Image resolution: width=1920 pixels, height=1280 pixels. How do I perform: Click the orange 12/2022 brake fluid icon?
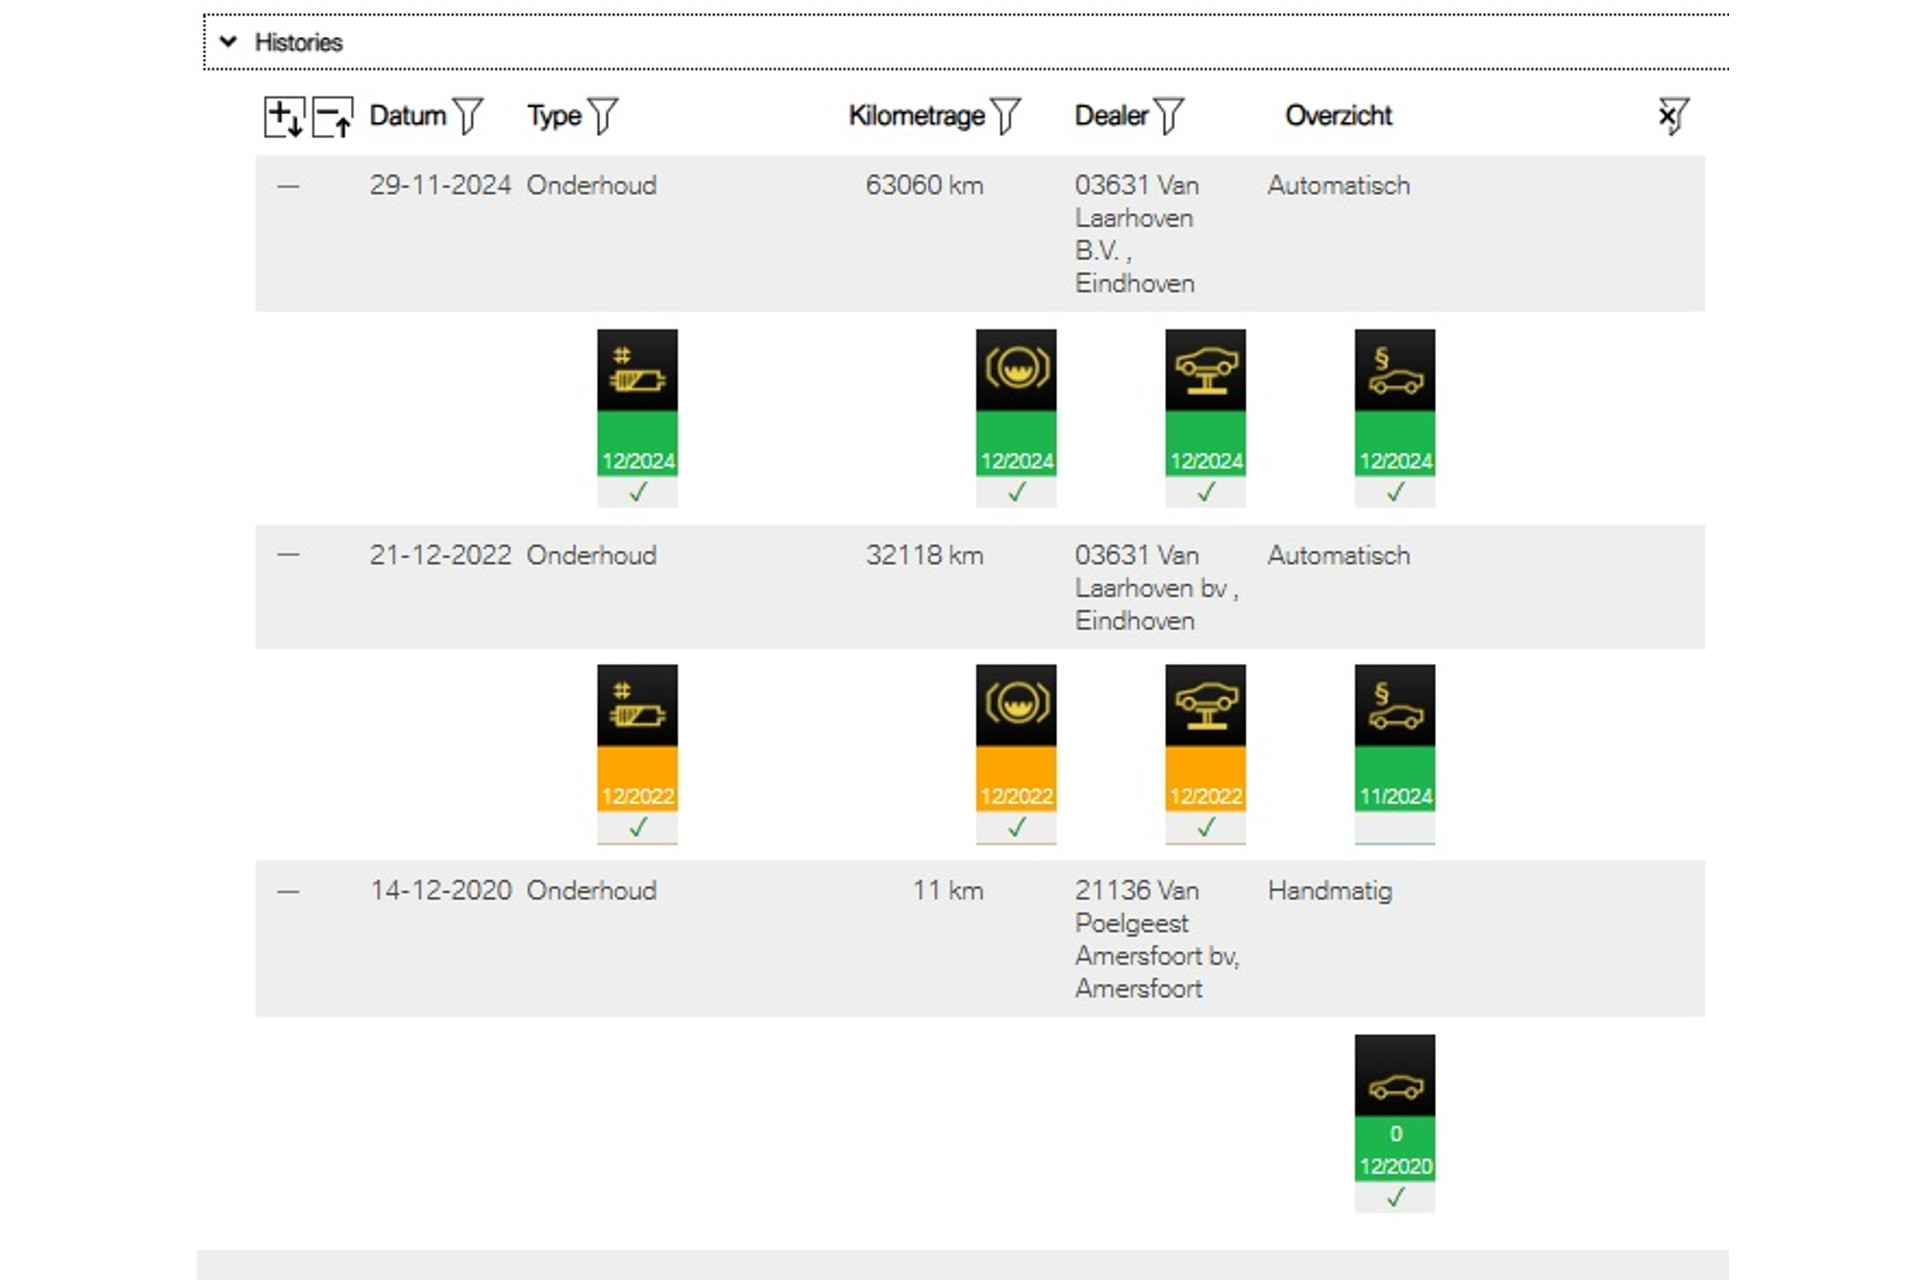1015,738
